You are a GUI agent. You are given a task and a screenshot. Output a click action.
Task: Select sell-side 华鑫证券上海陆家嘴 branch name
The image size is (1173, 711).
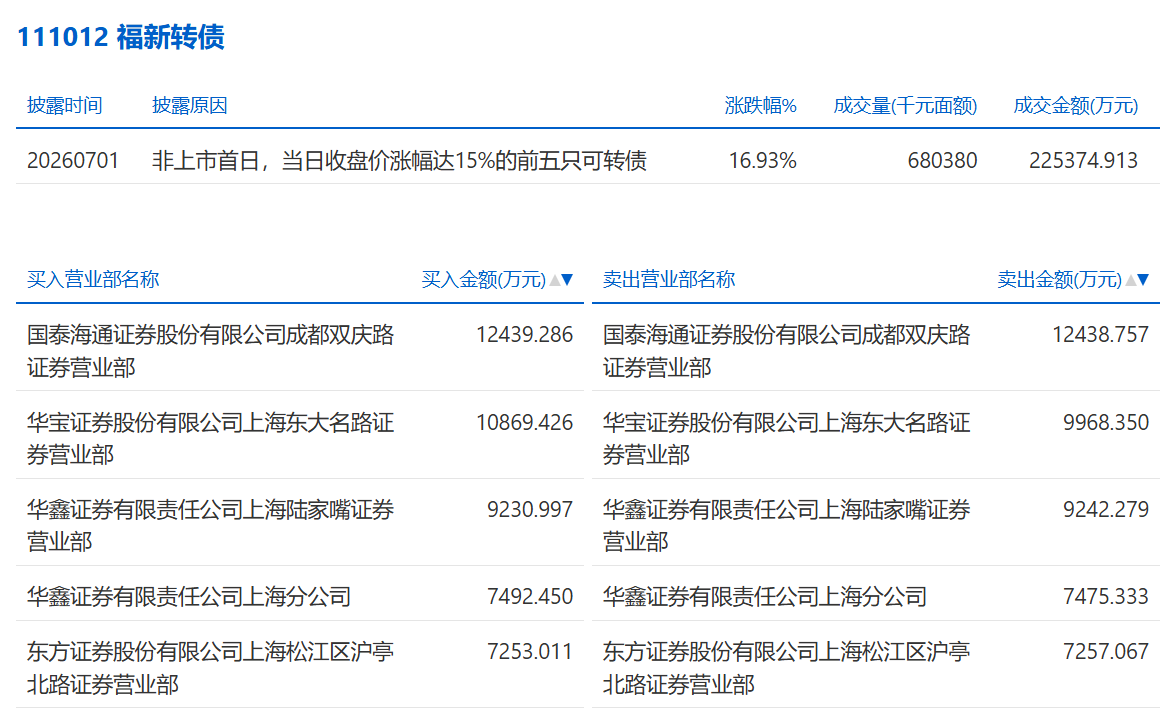(x=786, y=525)
